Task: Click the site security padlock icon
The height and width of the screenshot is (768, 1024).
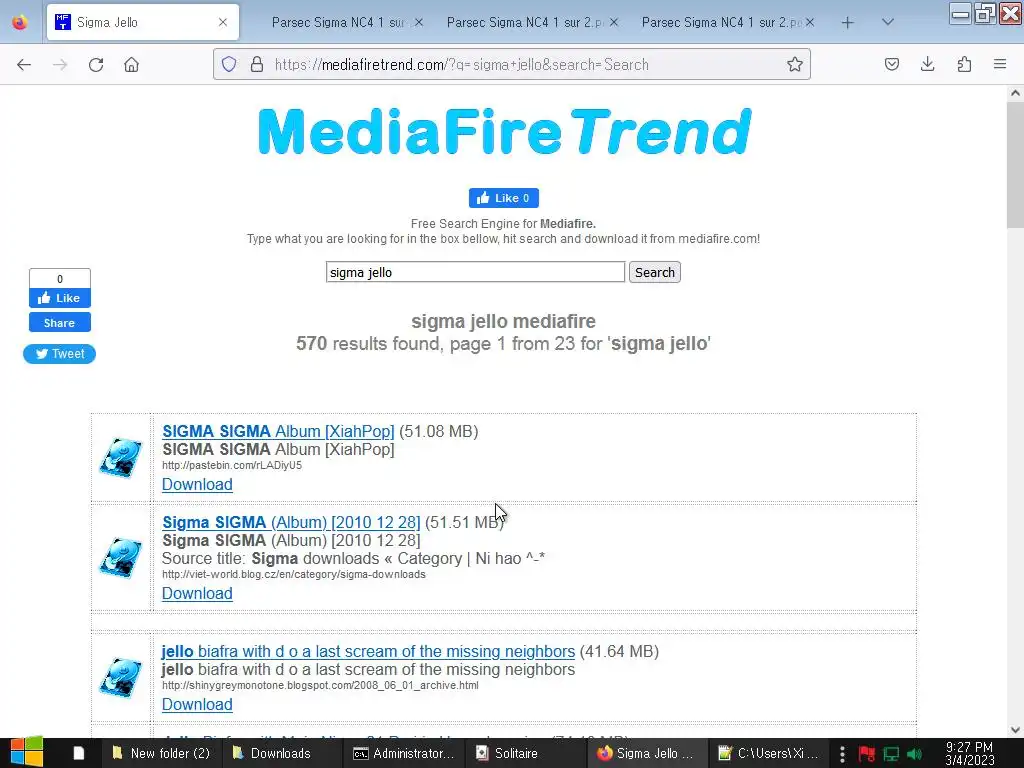Action: coord(257,64)
